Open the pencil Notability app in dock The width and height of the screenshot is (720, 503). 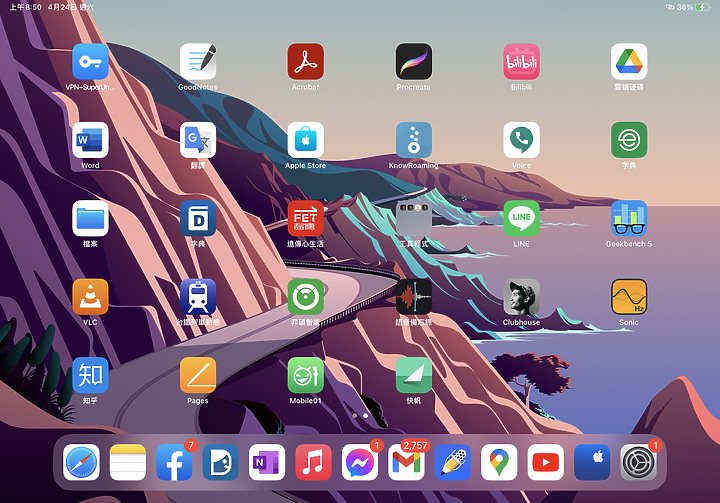point(453,462)
